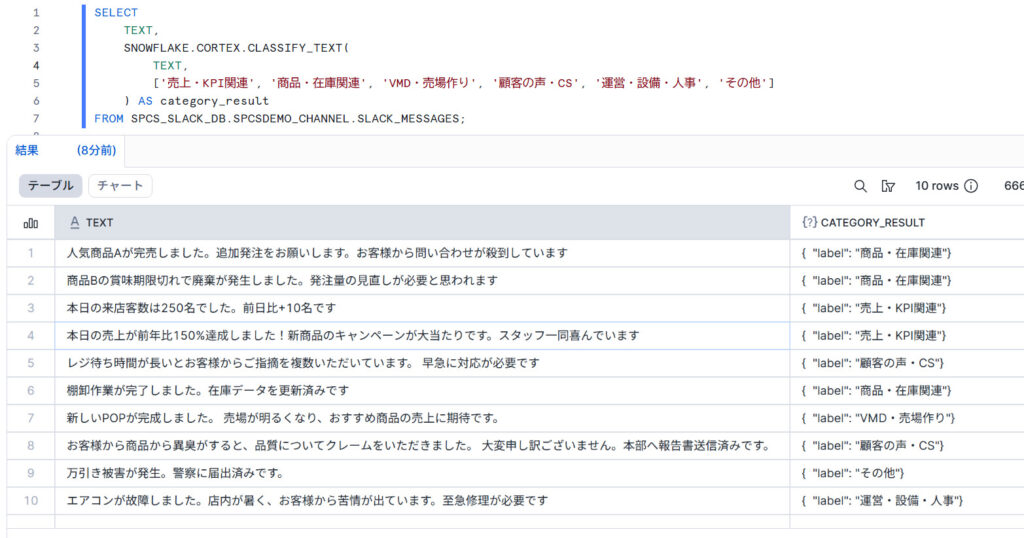The height and width of the screenshot is (538, 1024).
Task: Click the info icon beside 10 rows
Action: point(971,186)
